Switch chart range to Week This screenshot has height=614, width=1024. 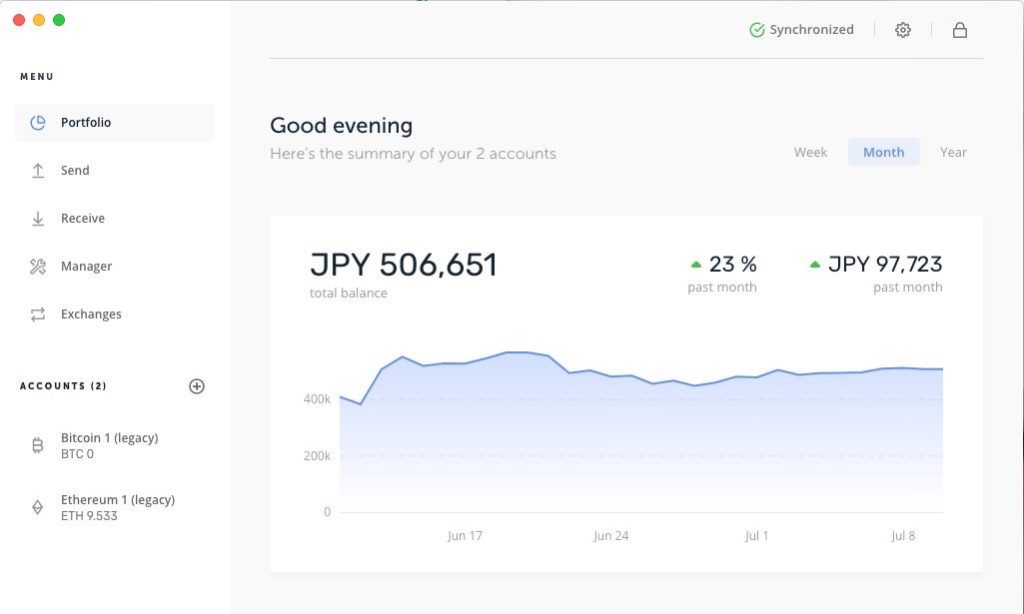[x=810, y=152]
